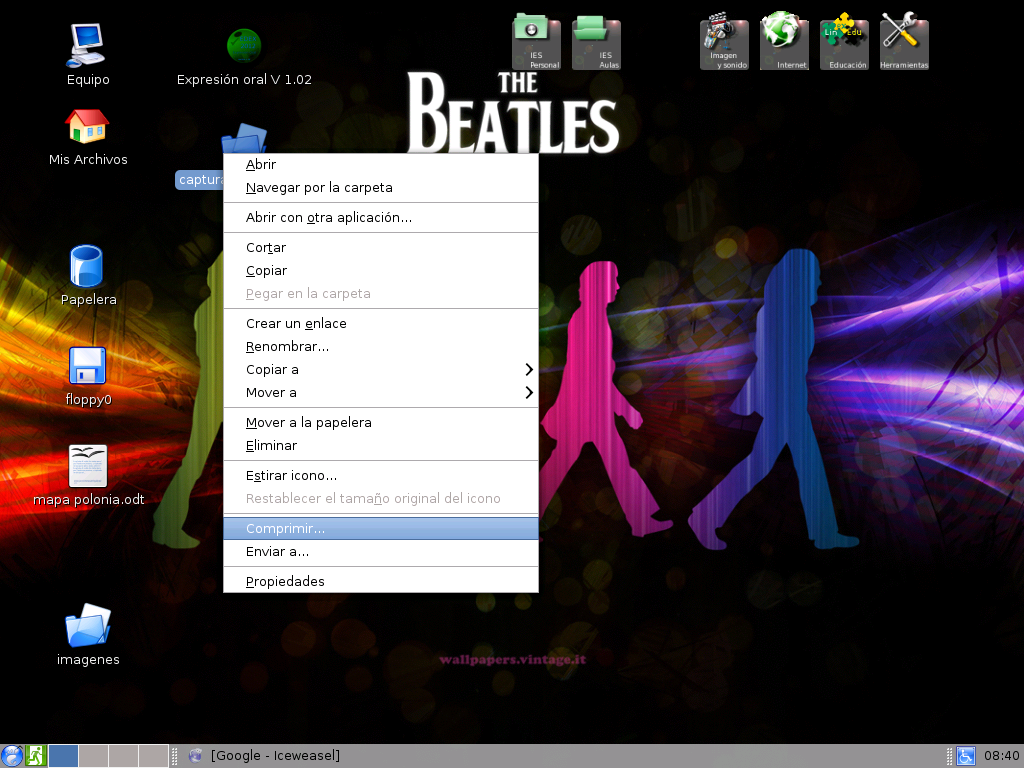Select the captura folder icon behind menu
Screen dimensions: 1024x768
point(244,139)
